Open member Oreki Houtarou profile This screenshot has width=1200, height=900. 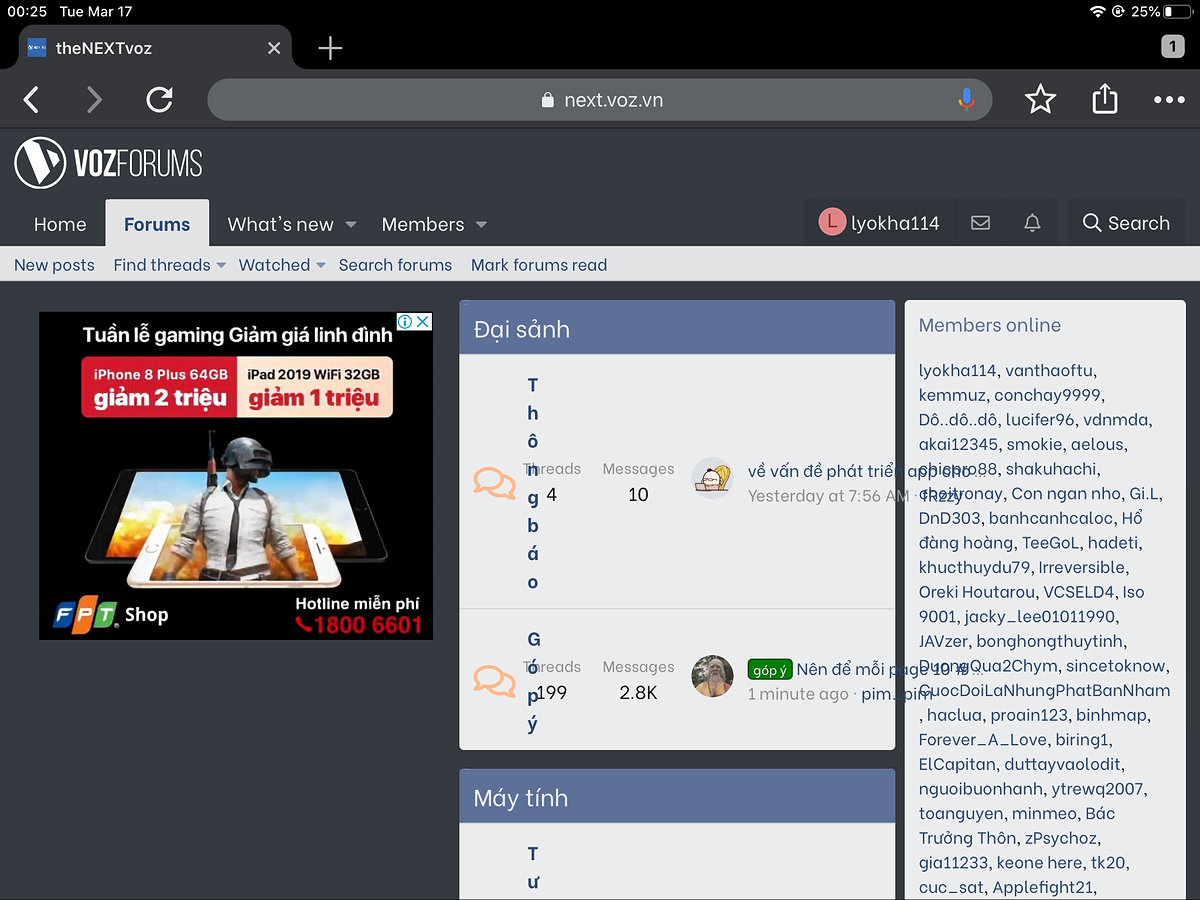(976, 592)
